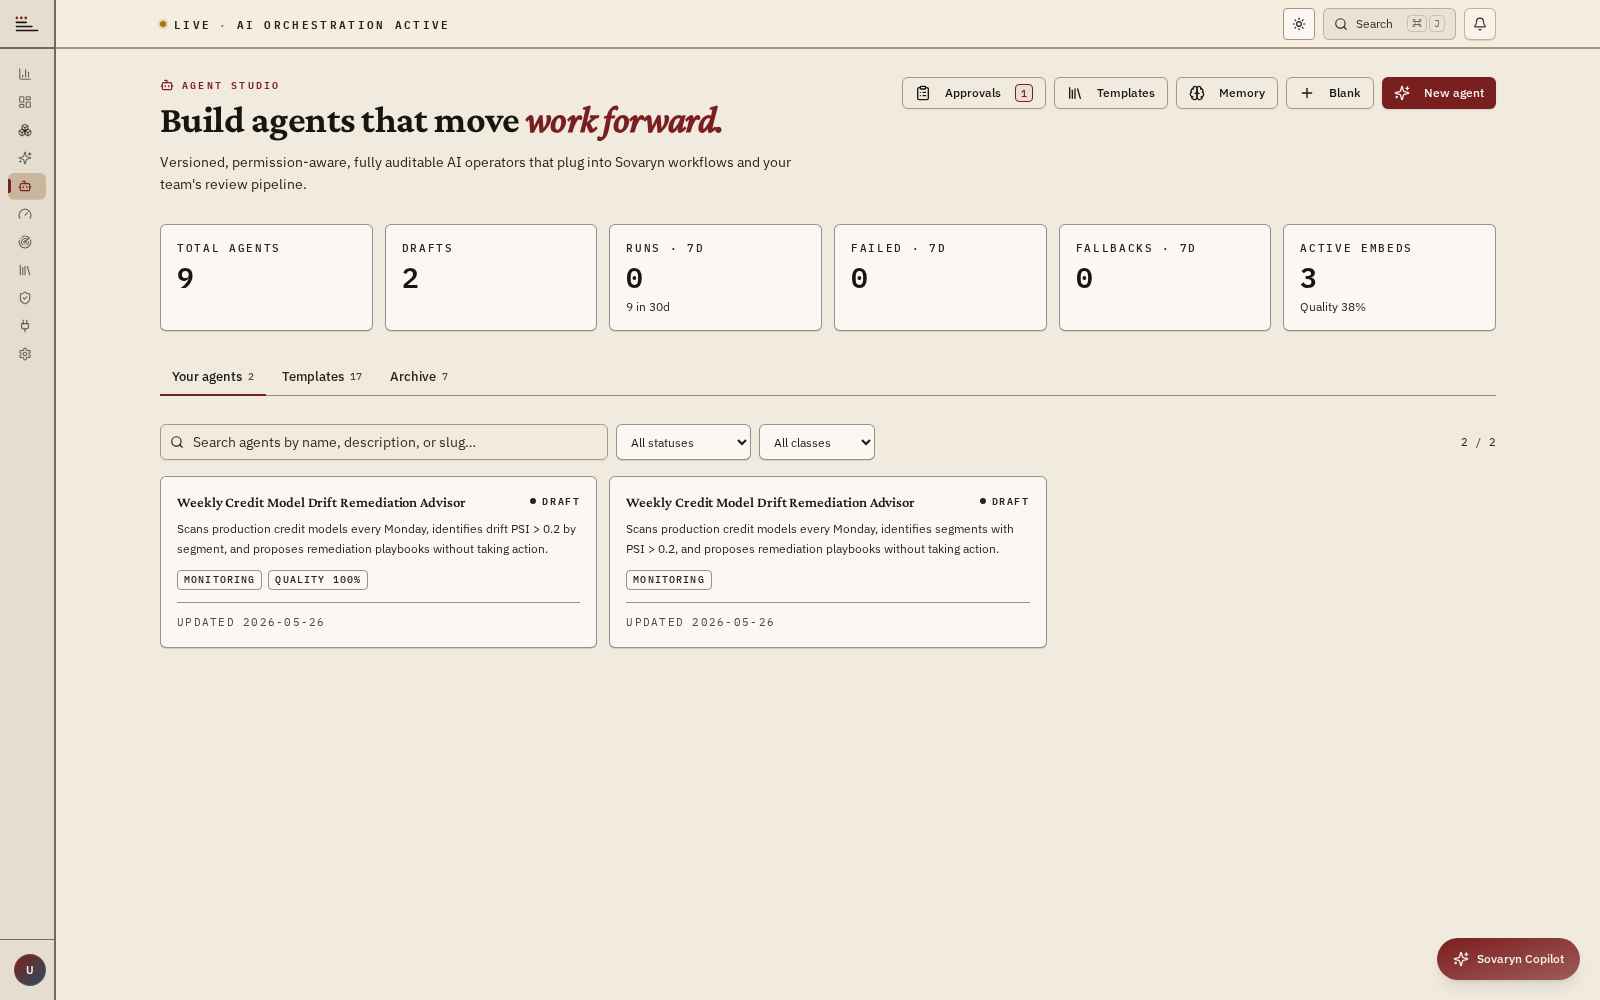Image resolution: width=1600 pixels, height=1000 pixels.
Task: Click the Active Embeds stat card
Action: point(1389,277)
